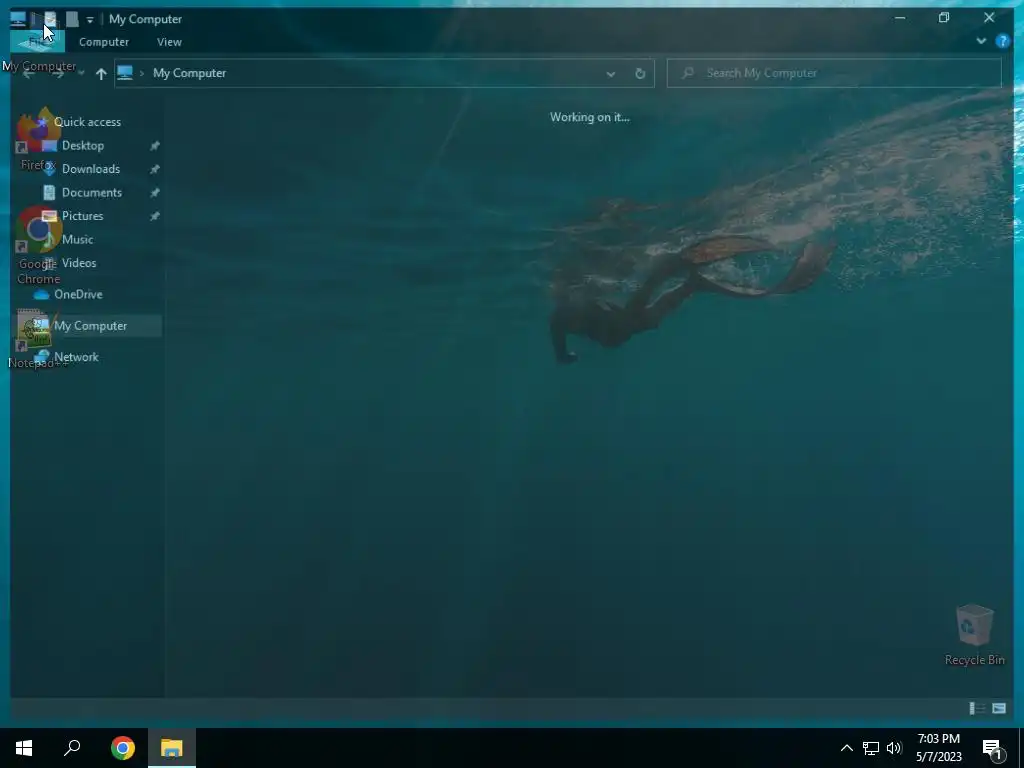Refresh My Computer with the refresh button
1024x768 pixels.
(x=640, y=74)
